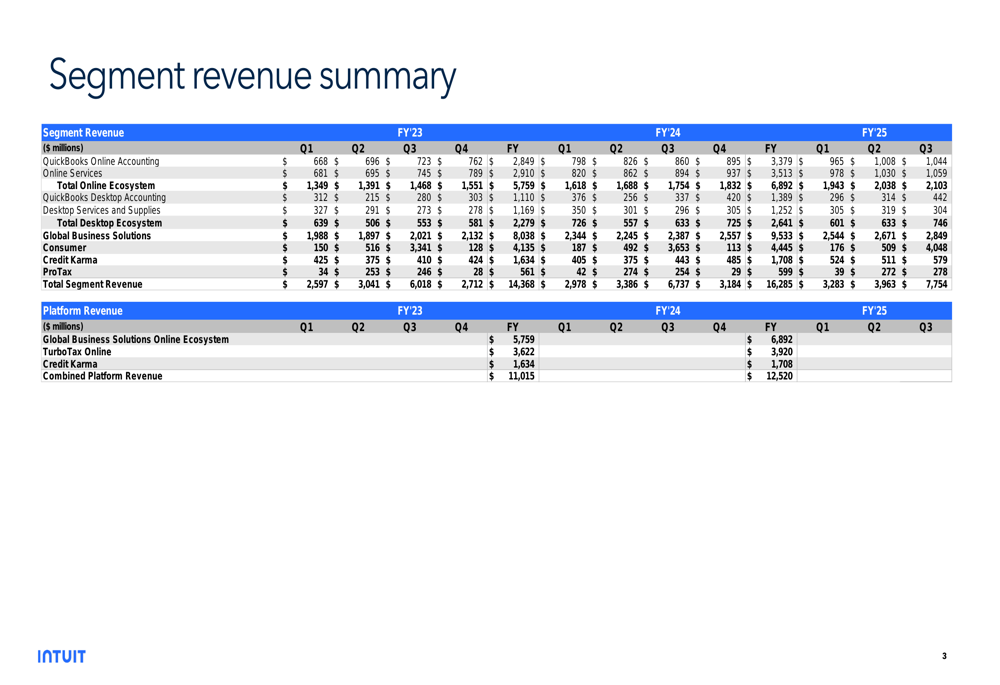1000x685 pixels.
Task: Select the total segment revenue value 3,963
Action: (885, 284)
